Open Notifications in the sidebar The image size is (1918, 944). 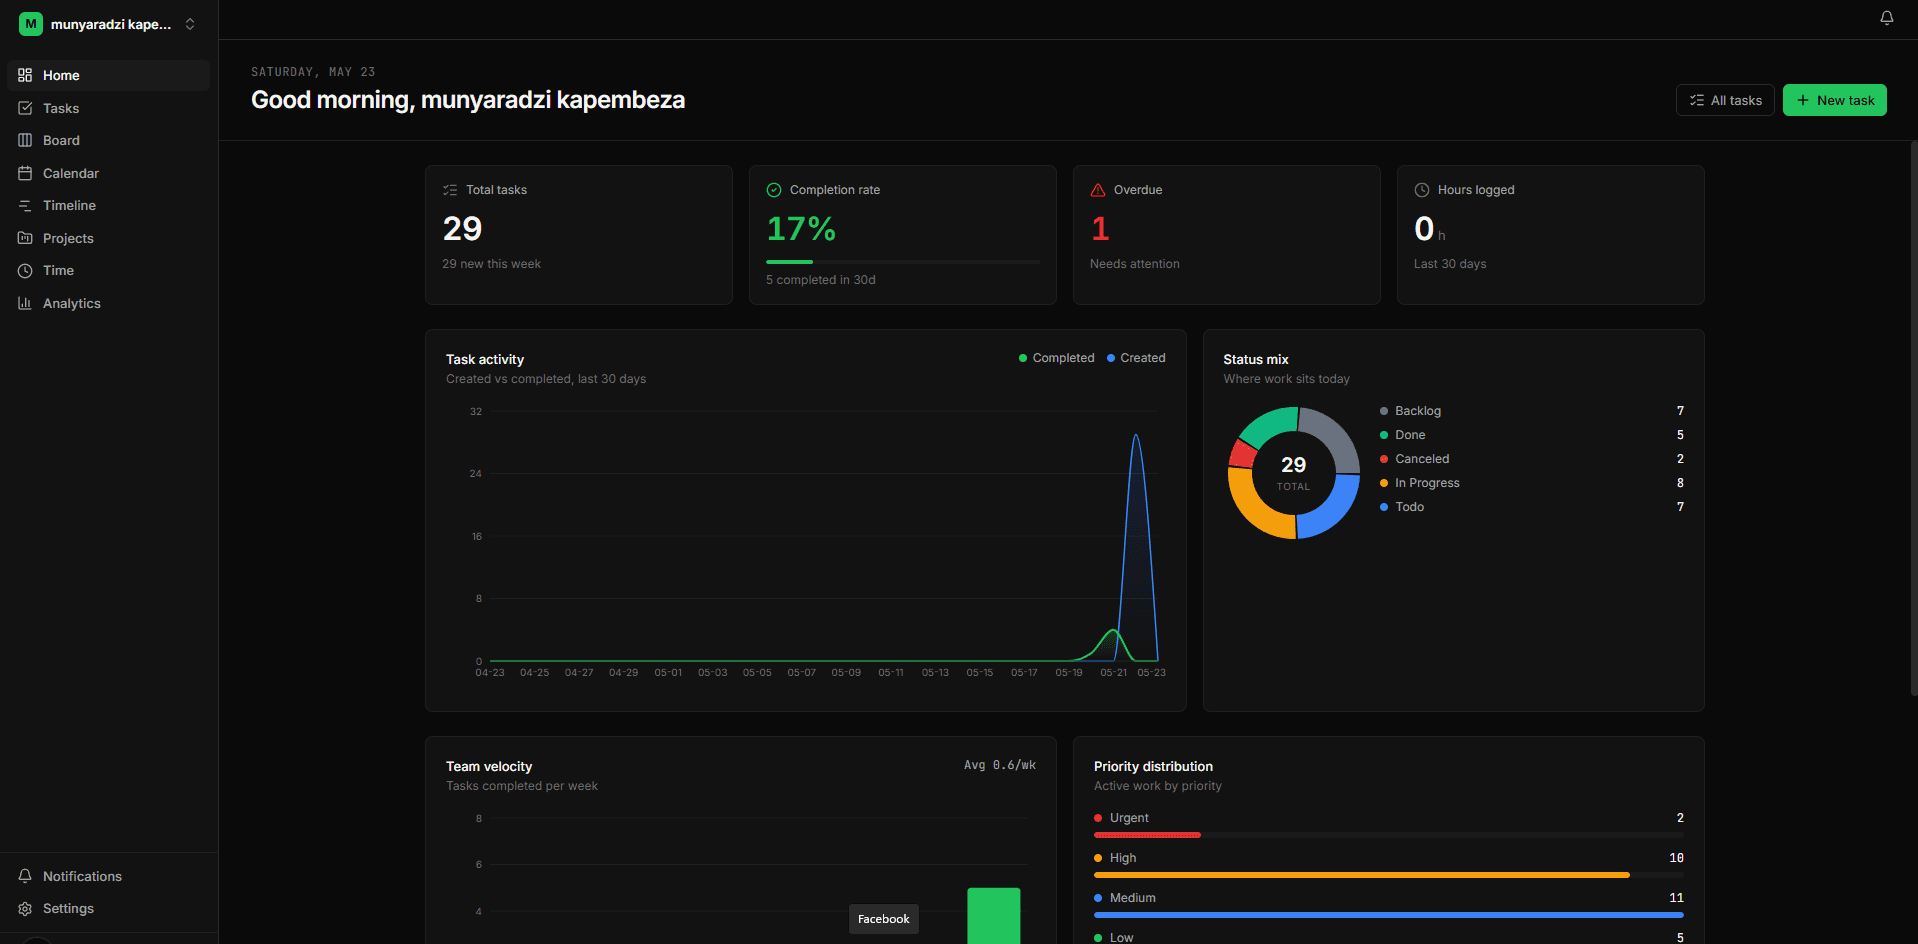click(108, 876)
